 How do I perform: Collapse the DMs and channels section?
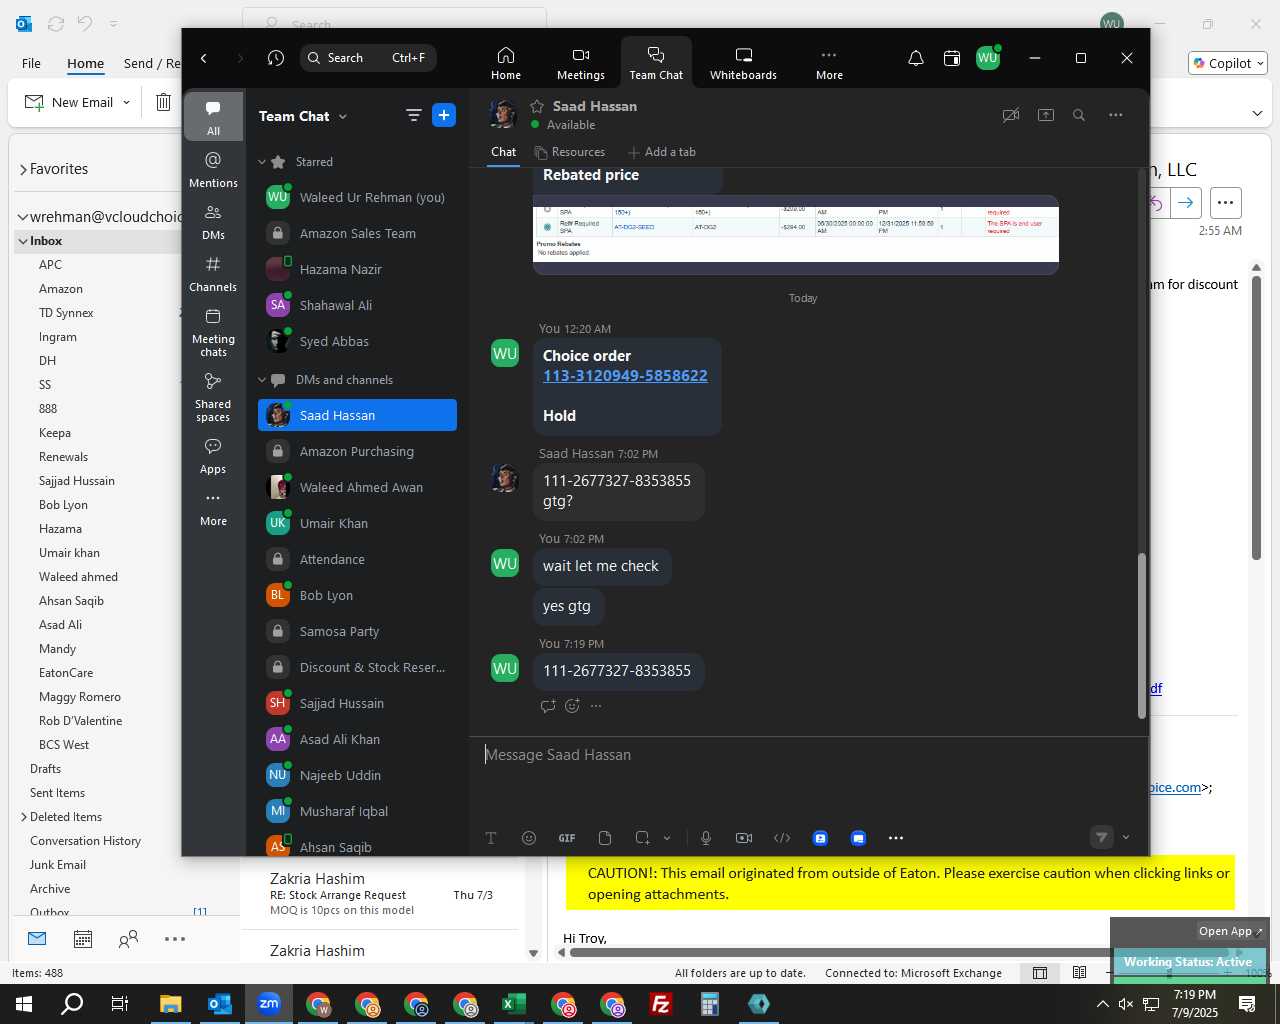click(x=262, y=380)
